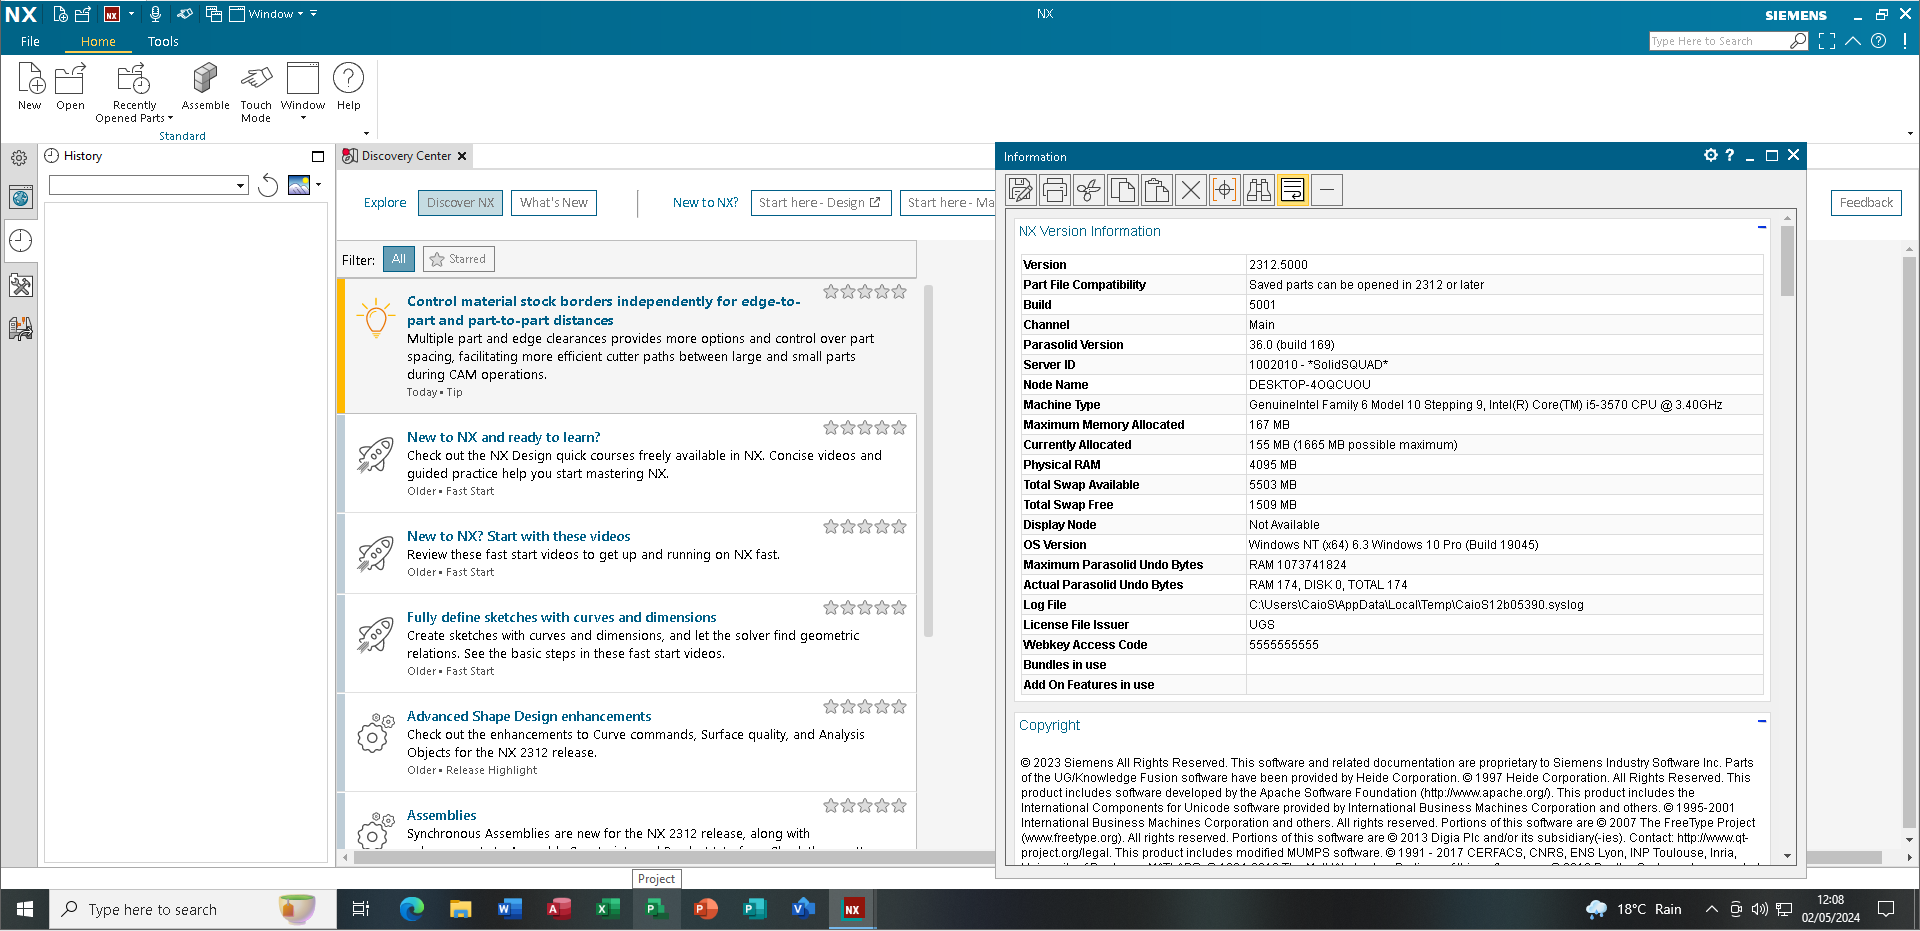1920x931 pixels.
Task: Open the web browser resource tab
Action: [x=21, y=197]
